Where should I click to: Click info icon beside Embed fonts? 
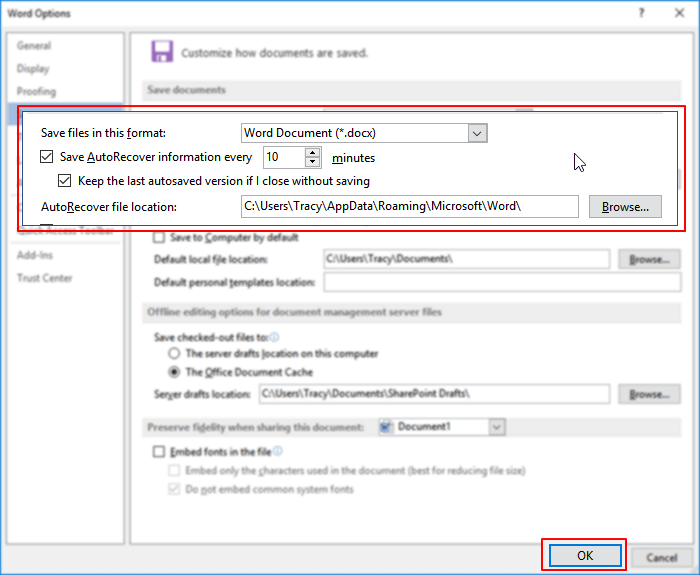pyautogui.click(x=278, y=451)
